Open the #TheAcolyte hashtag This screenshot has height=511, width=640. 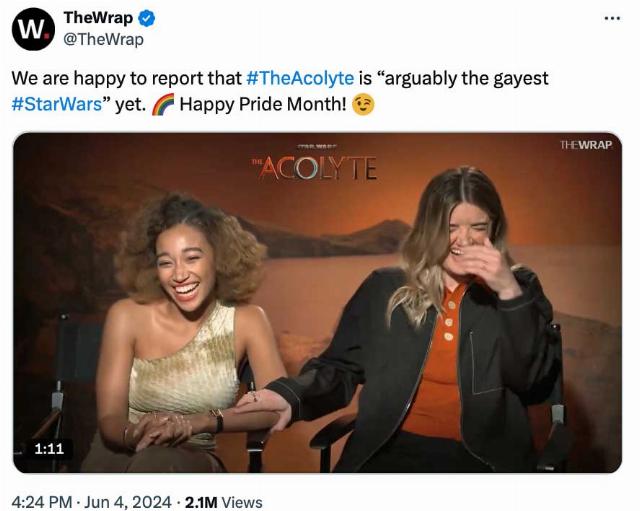[300, 78]
